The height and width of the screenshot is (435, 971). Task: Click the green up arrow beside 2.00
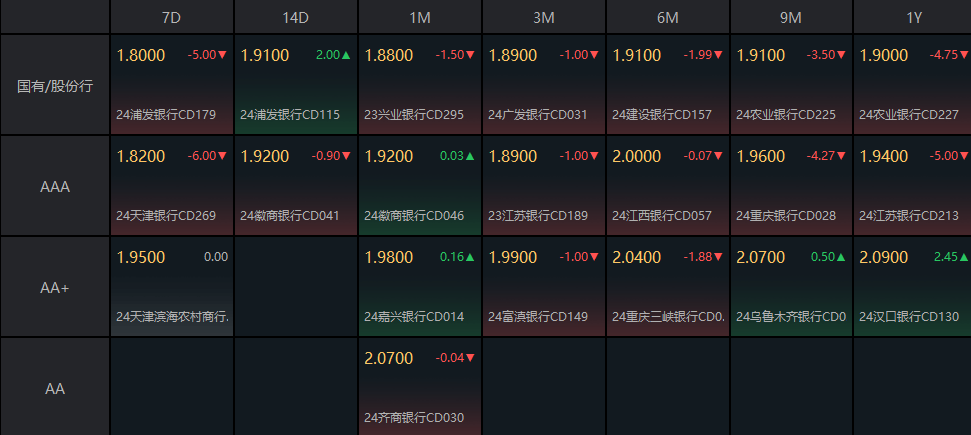(x=346, y=55)
